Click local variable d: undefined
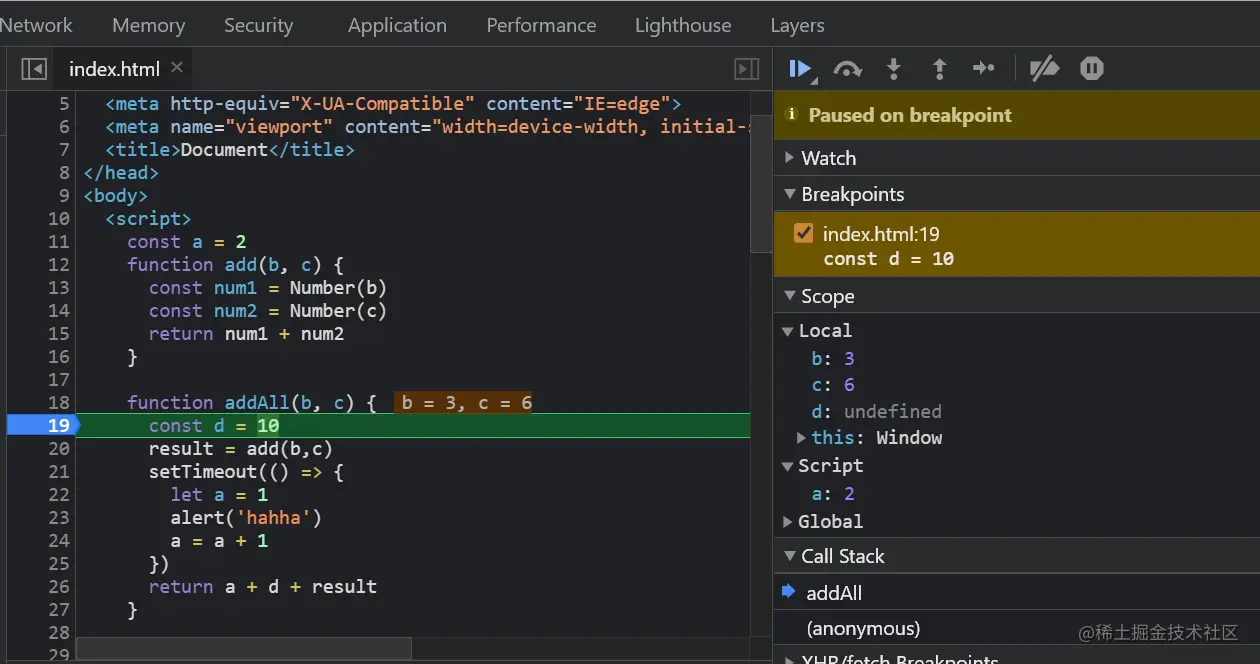Image resolution: width=1260 pixels, height=664 pixels. pyautogui.click(x=876, y=411)
